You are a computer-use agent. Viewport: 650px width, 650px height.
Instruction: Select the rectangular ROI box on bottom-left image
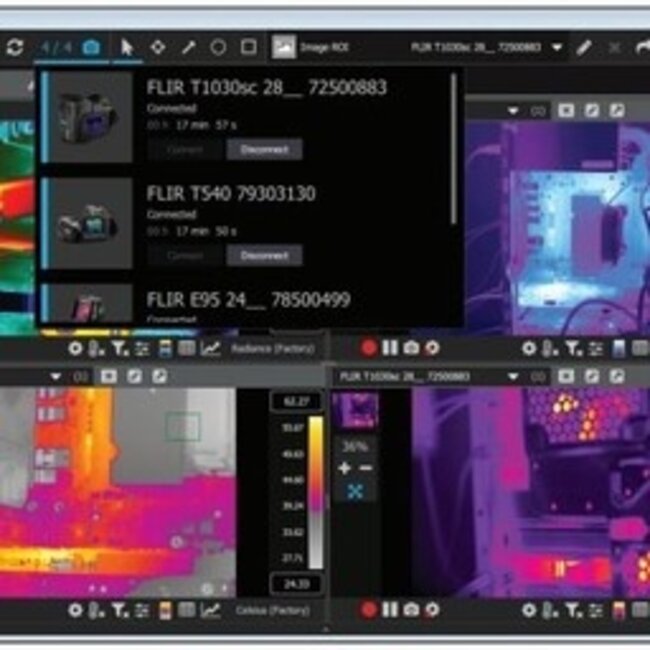[x=183, y=427]
